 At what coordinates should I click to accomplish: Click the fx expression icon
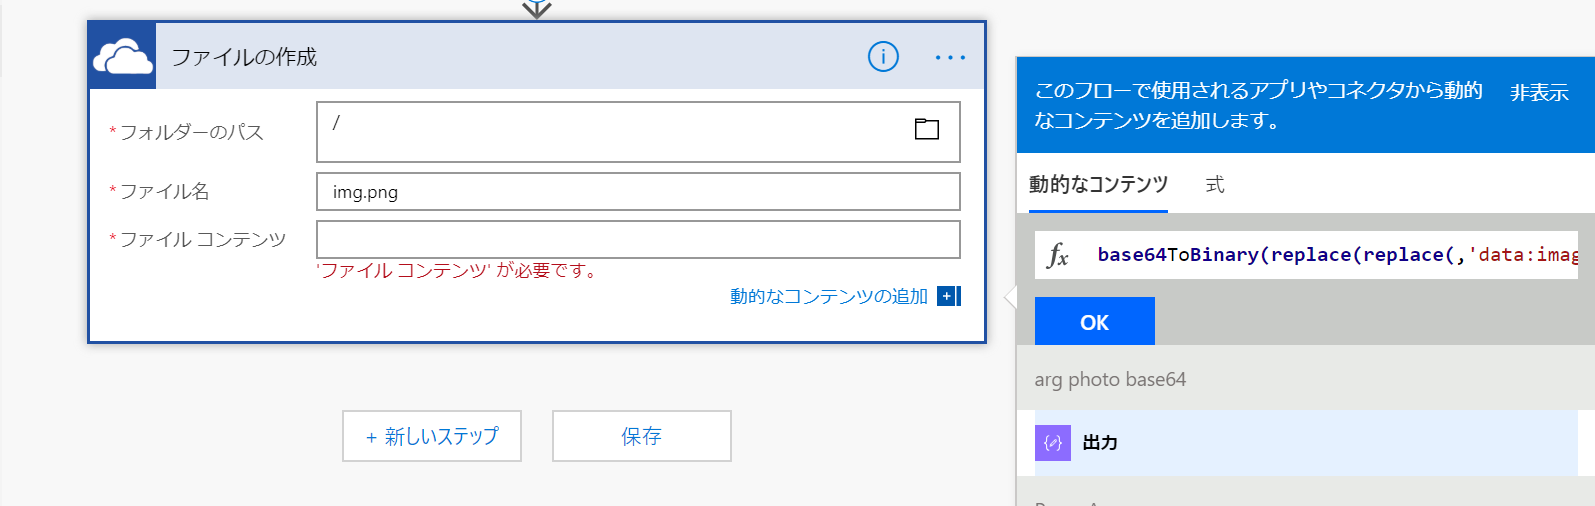point(1058,255)
